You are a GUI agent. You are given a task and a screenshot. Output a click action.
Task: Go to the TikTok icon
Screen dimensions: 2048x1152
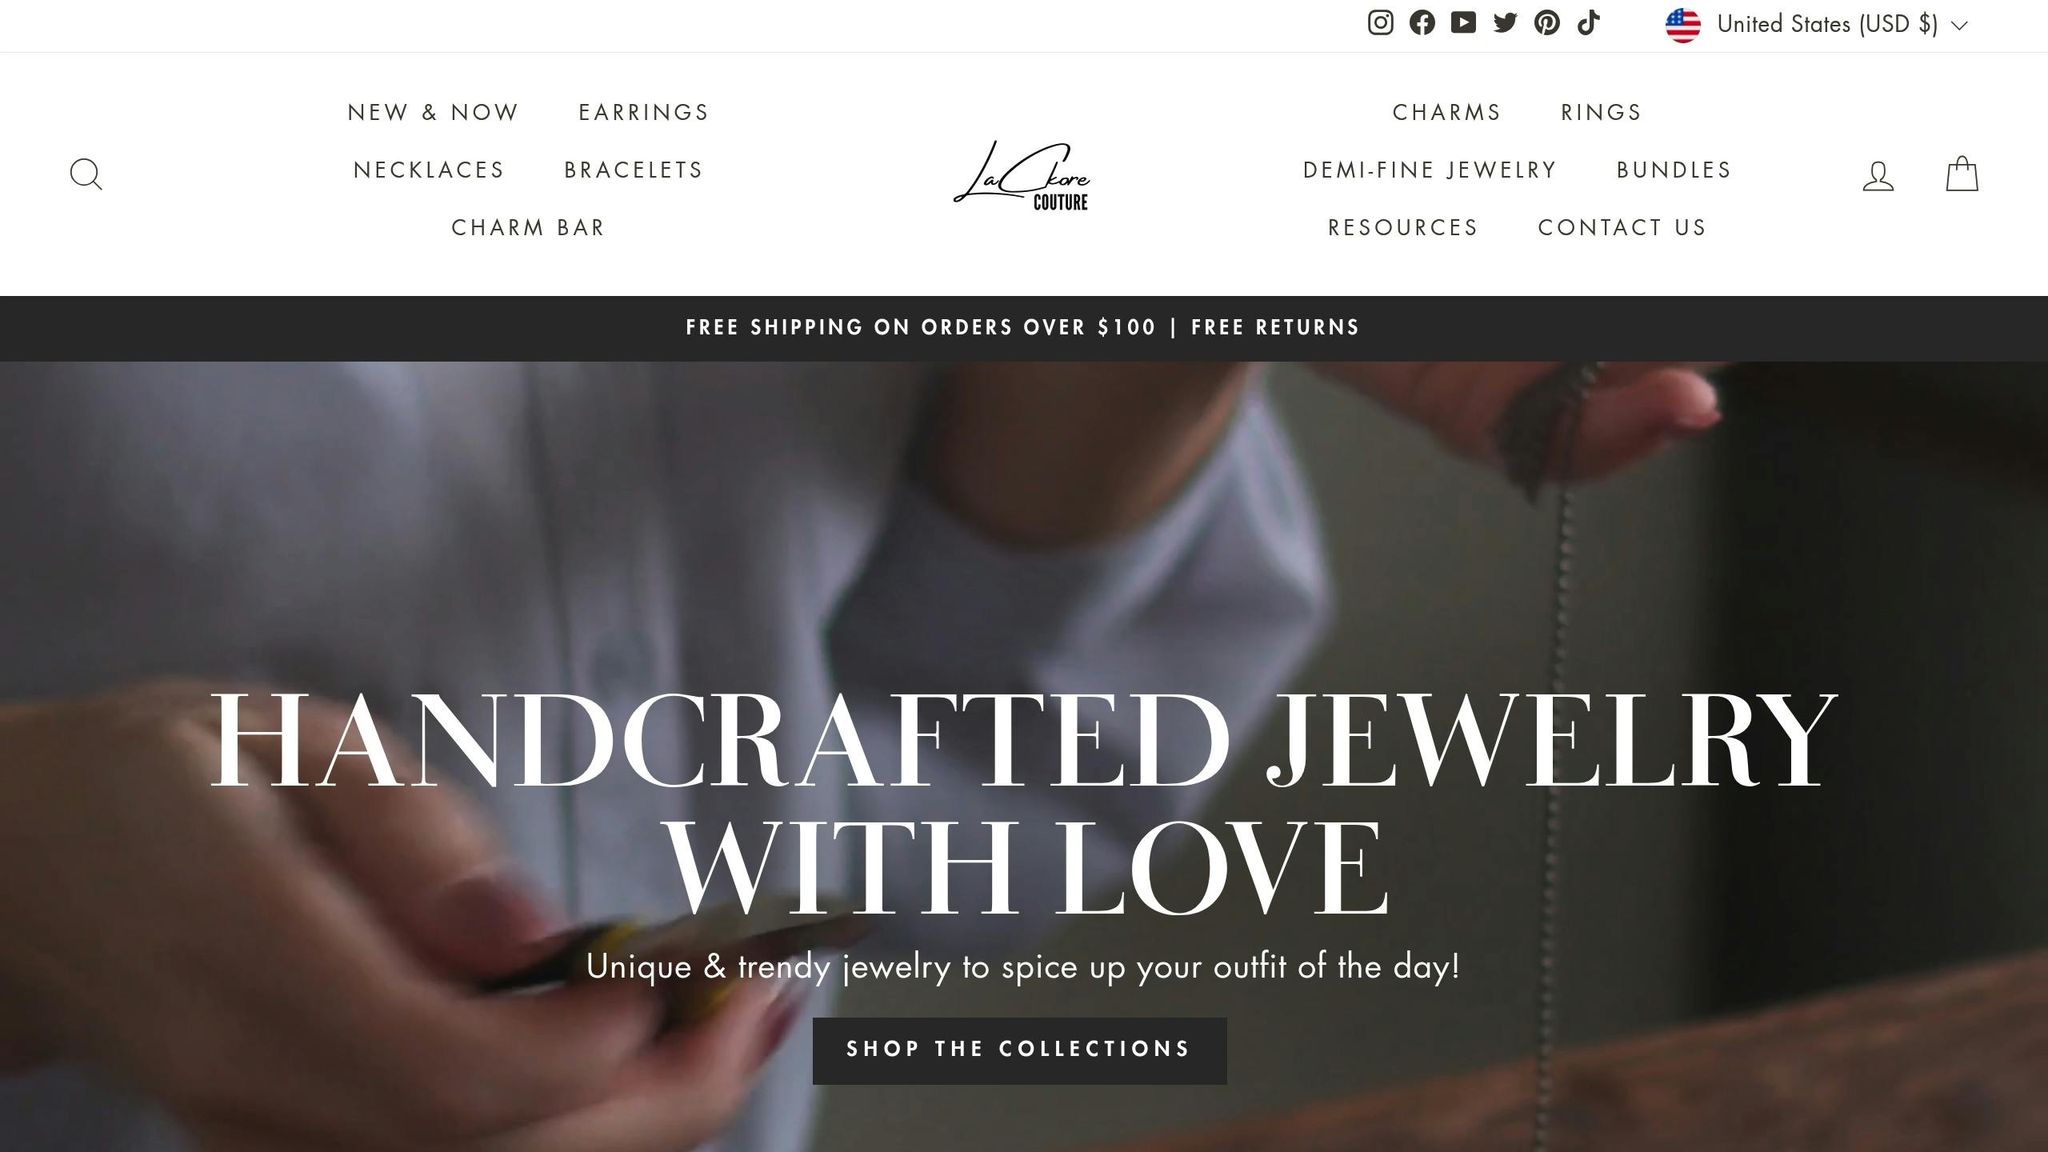[1589, 23]
